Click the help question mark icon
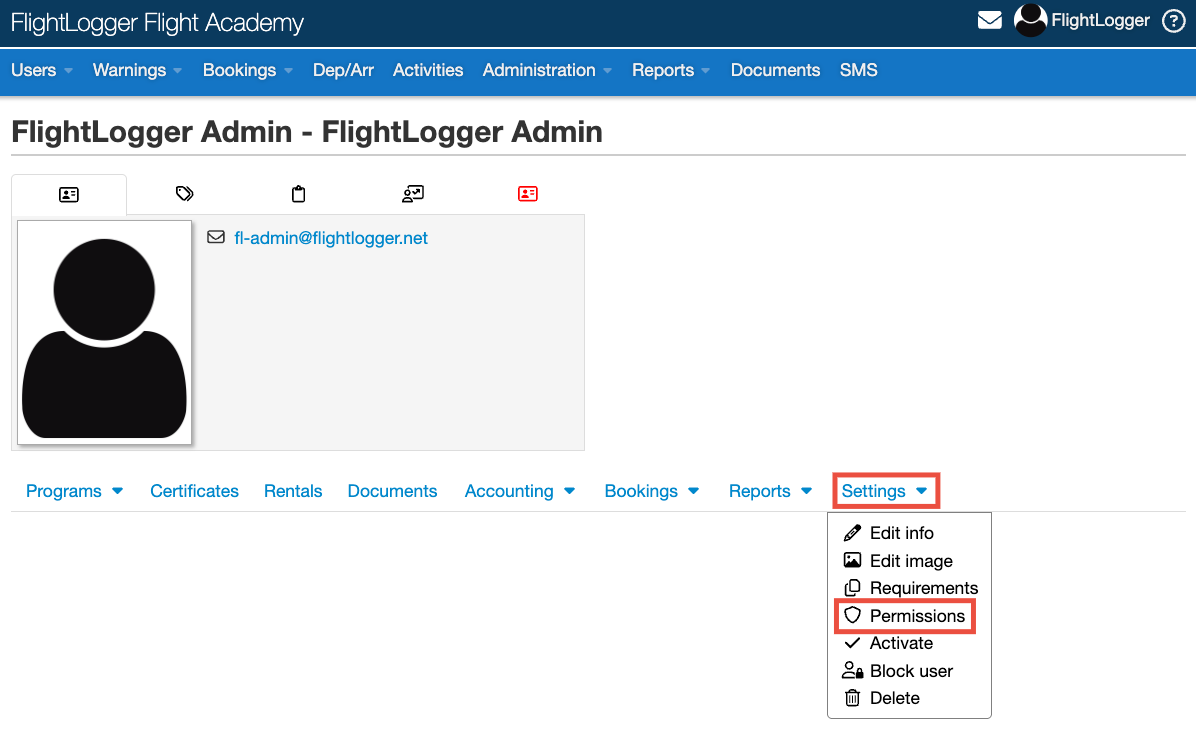This screenshot has width=1196, height=745. tap(1174, 21)
